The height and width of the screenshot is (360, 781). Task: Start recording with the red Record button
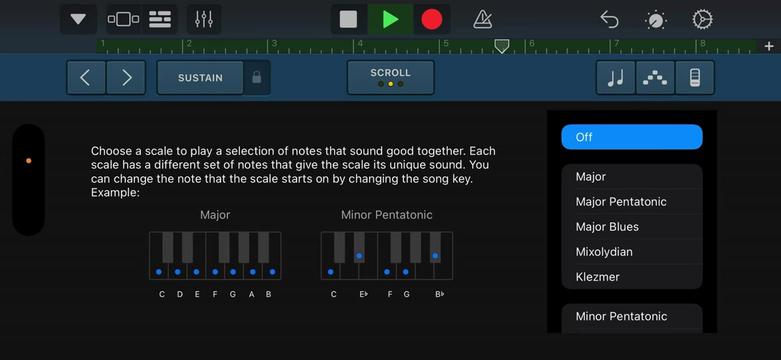tap(431, 19)
